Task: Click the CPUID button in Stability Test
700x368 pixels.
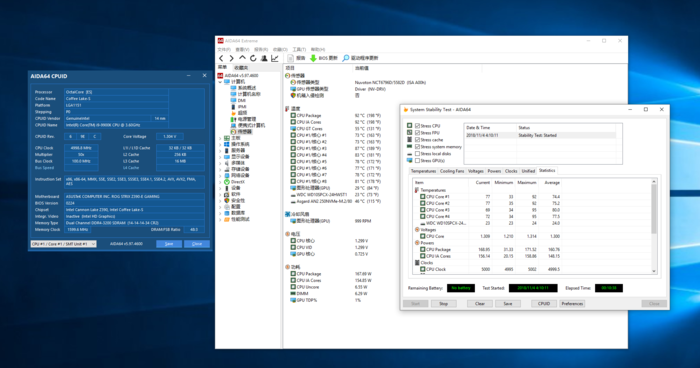Action: click(x=544, y=304)
